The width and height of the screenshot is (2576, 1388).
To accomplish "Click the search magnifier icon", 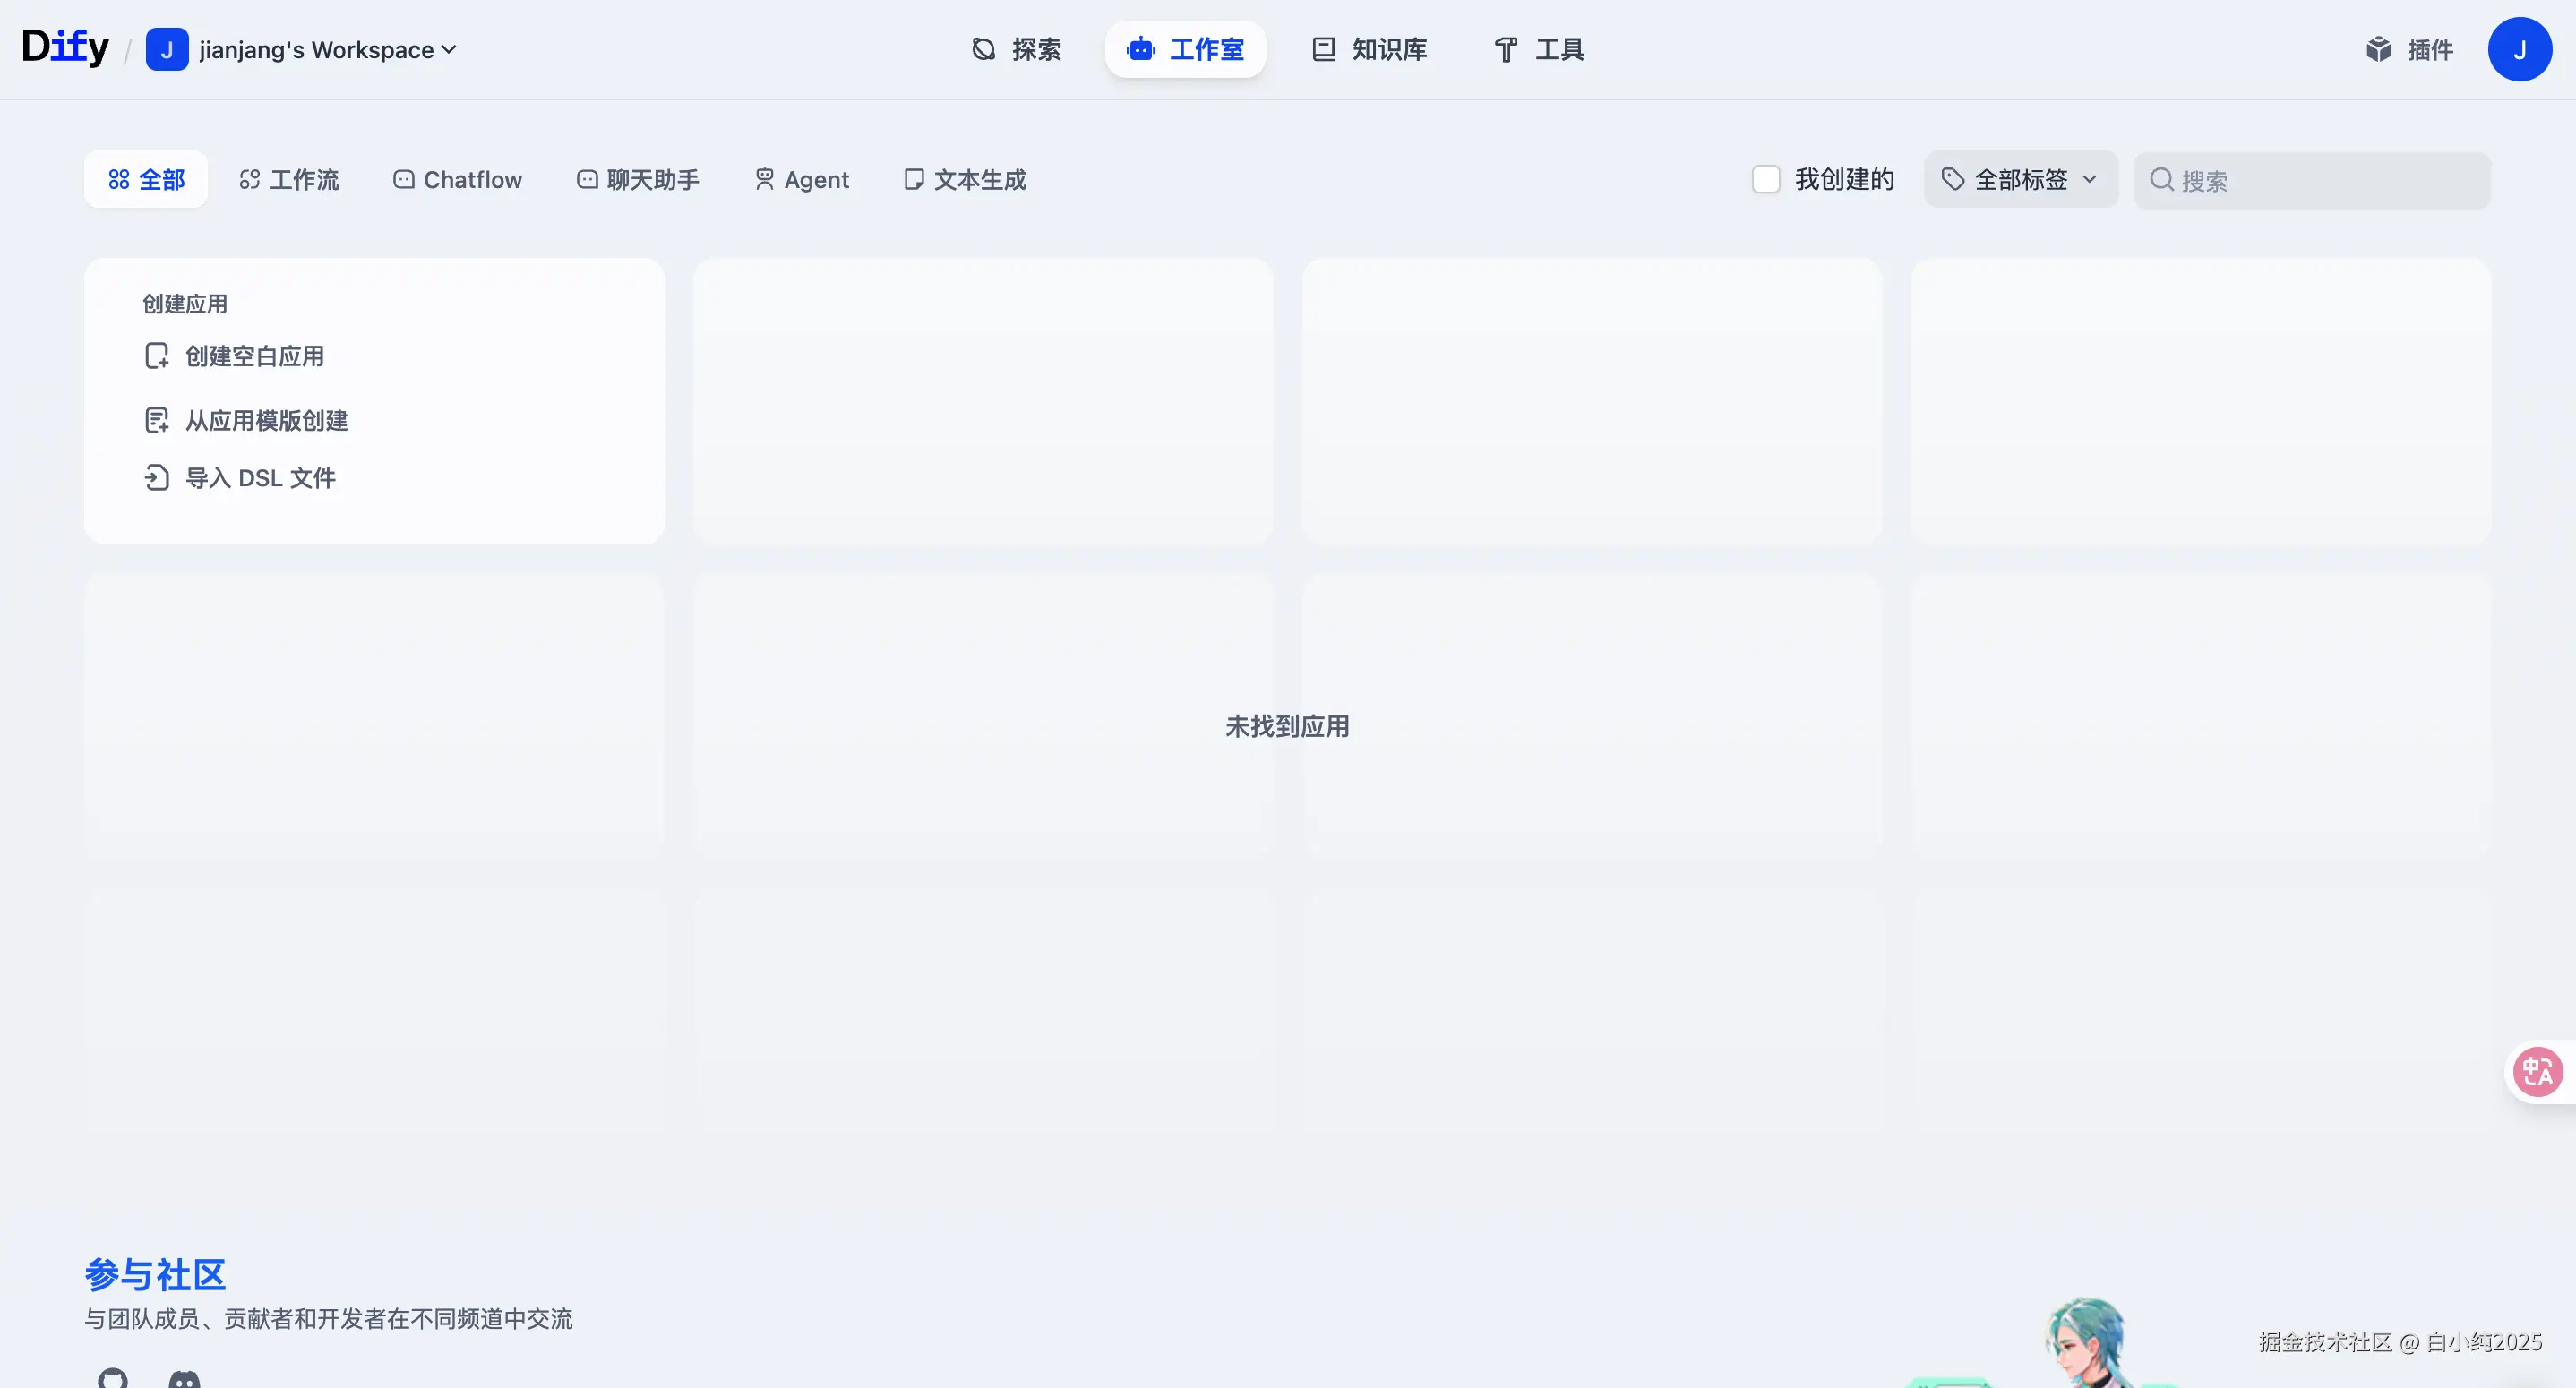I will click(x=2161, y=180).
